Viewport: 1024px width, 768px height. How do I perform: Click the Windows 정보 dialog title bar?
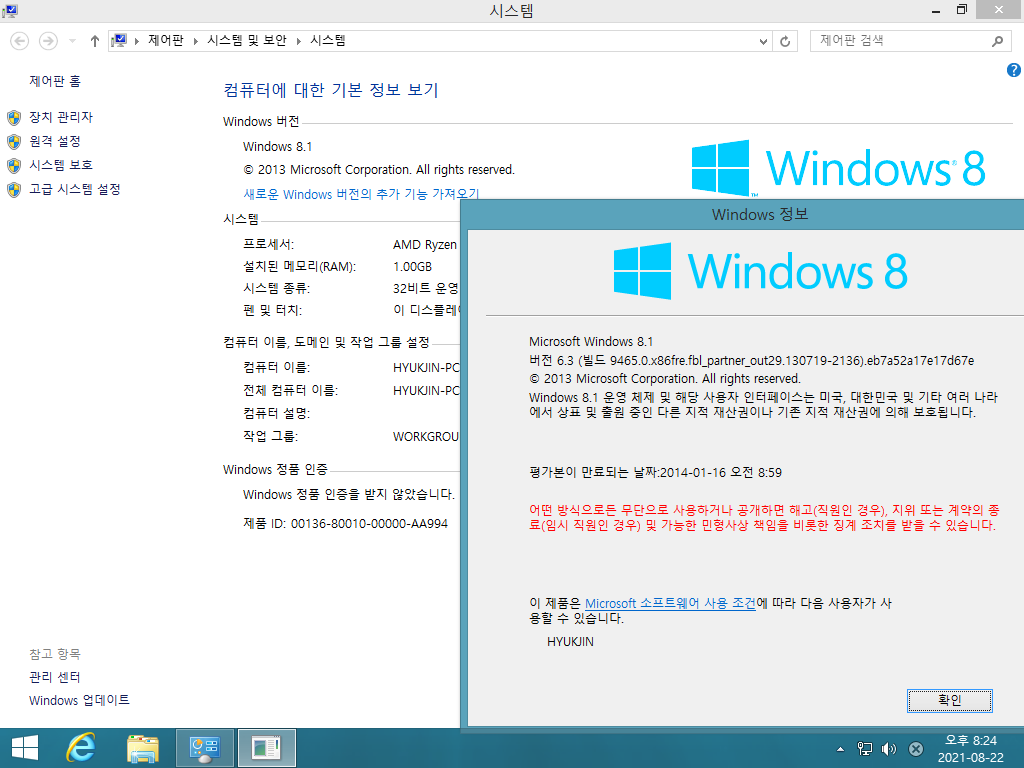[743, 214]
